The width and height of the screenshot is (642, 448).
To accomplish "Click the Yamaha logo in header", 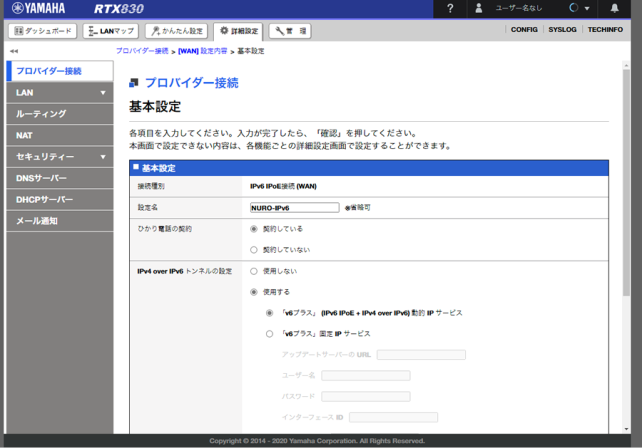I will (39, 9).
